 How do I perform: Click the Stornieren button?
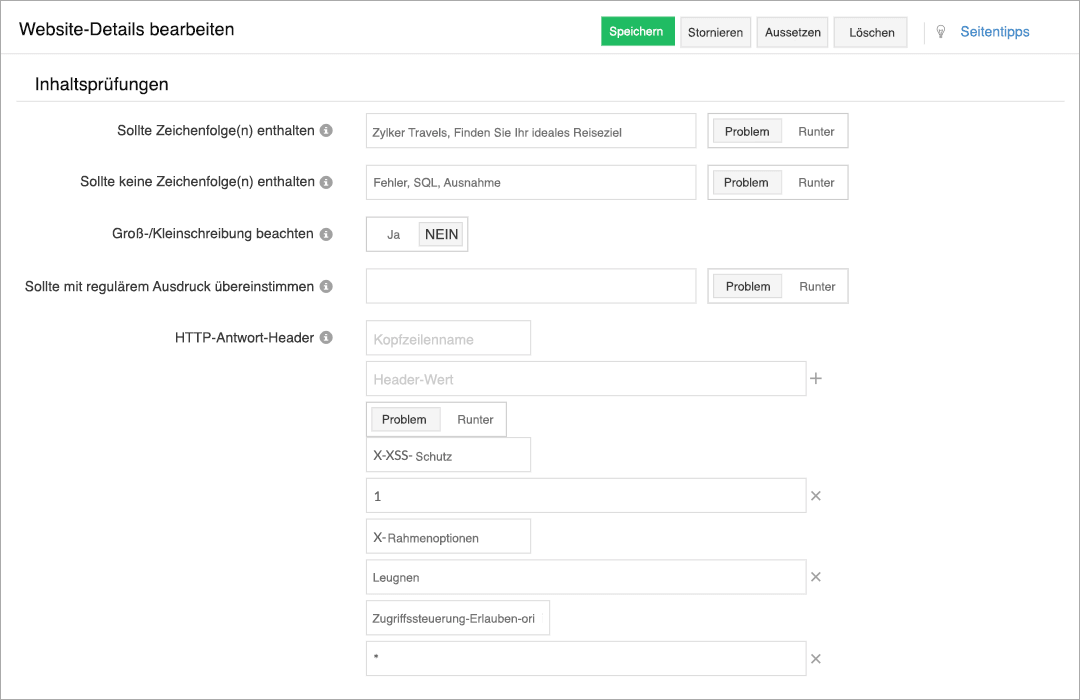pyautogui.click(x=715, y=31)
